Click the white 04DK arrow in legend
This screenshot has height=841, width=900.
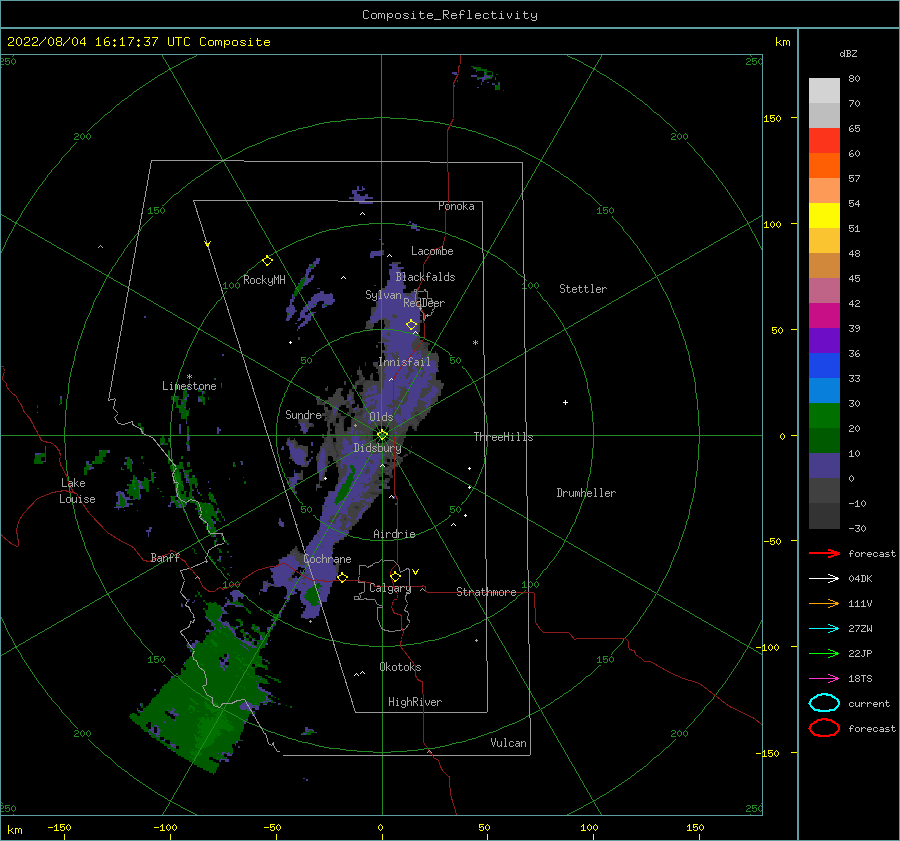tap(824, 578)
